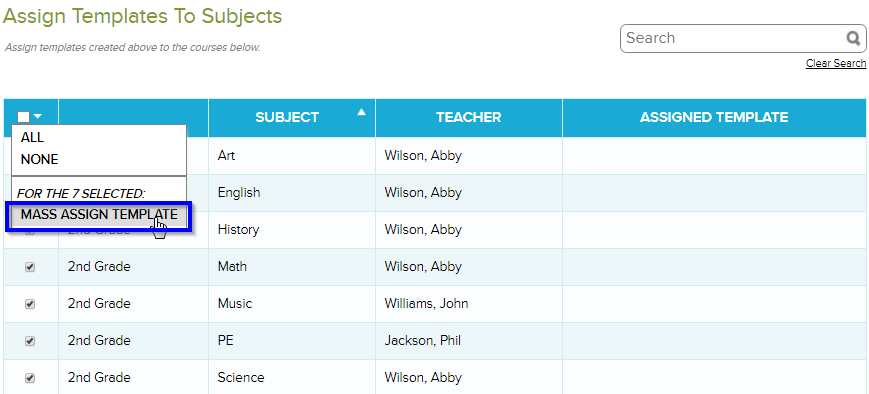Click the magnifying glass search icon
Image resolution: width=869 pixels, height=394 pixels.
pos(853,38)
